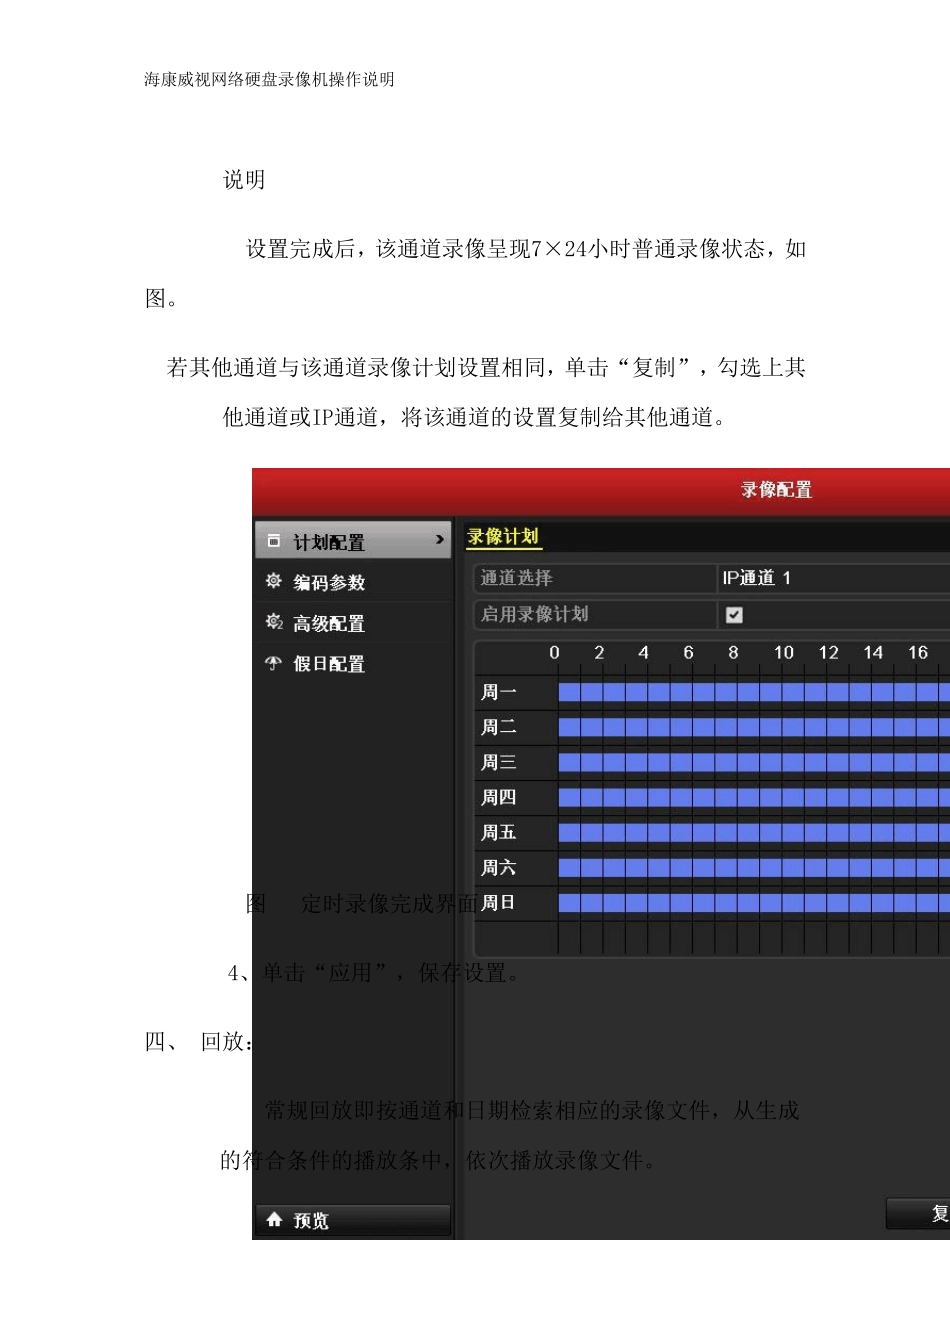950x1344 pixels.
Task: Click the 周一 blue timeline bar
Action: 754,692
